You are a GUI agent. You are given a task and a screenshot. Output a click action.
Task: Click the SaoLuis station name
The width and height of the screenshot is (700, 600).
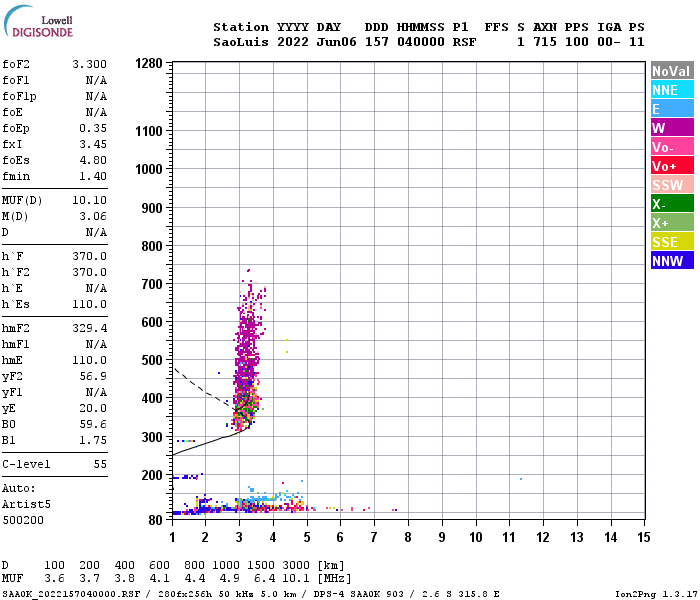point(241,42)
